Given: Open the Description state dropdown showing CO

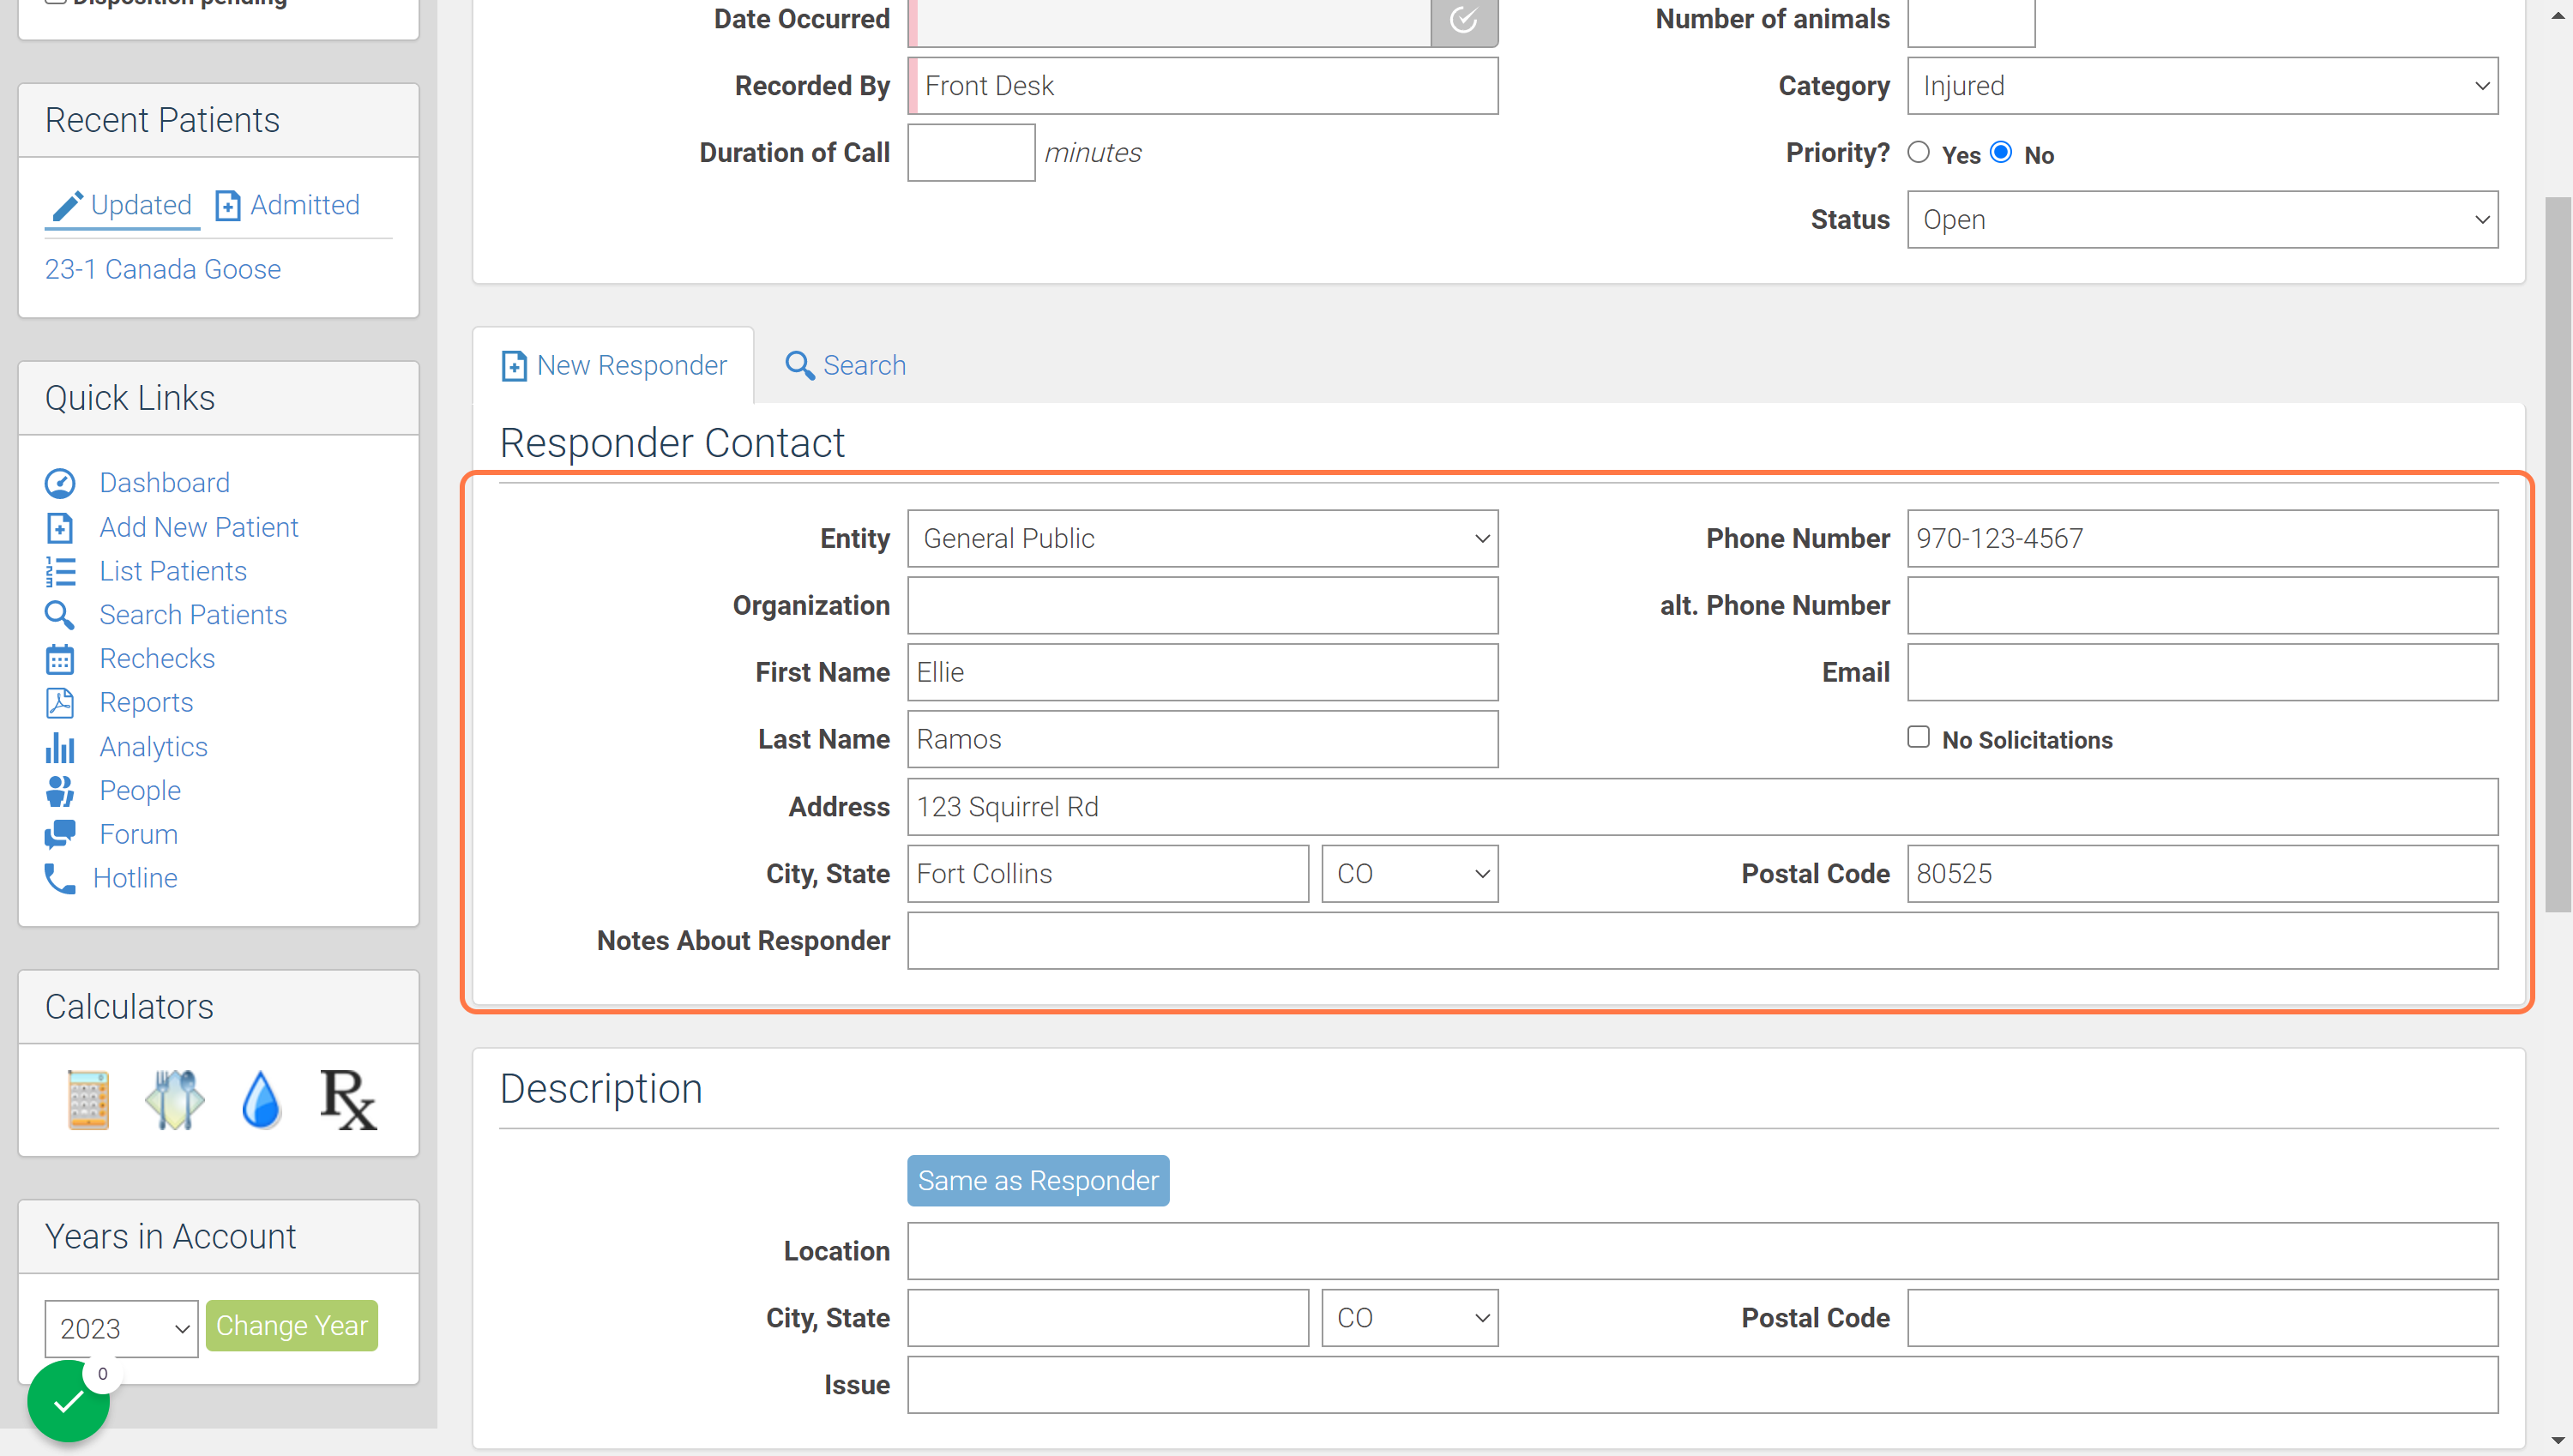Looking at the screenshot, I should coord(1410,1317).
